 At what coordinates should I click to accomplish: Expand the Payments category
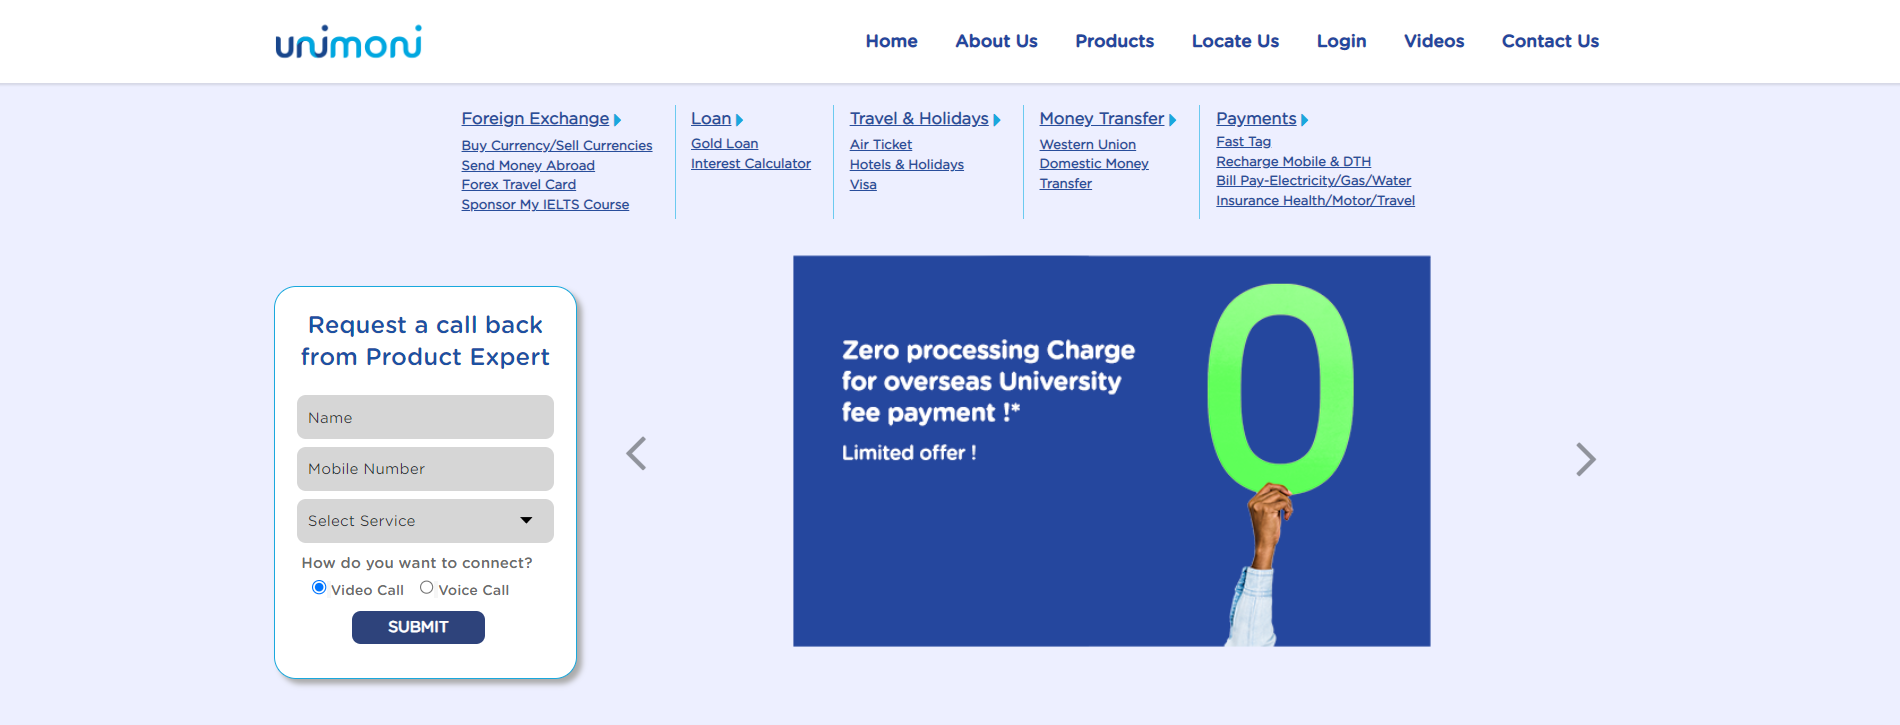(x=1262, y=119)
